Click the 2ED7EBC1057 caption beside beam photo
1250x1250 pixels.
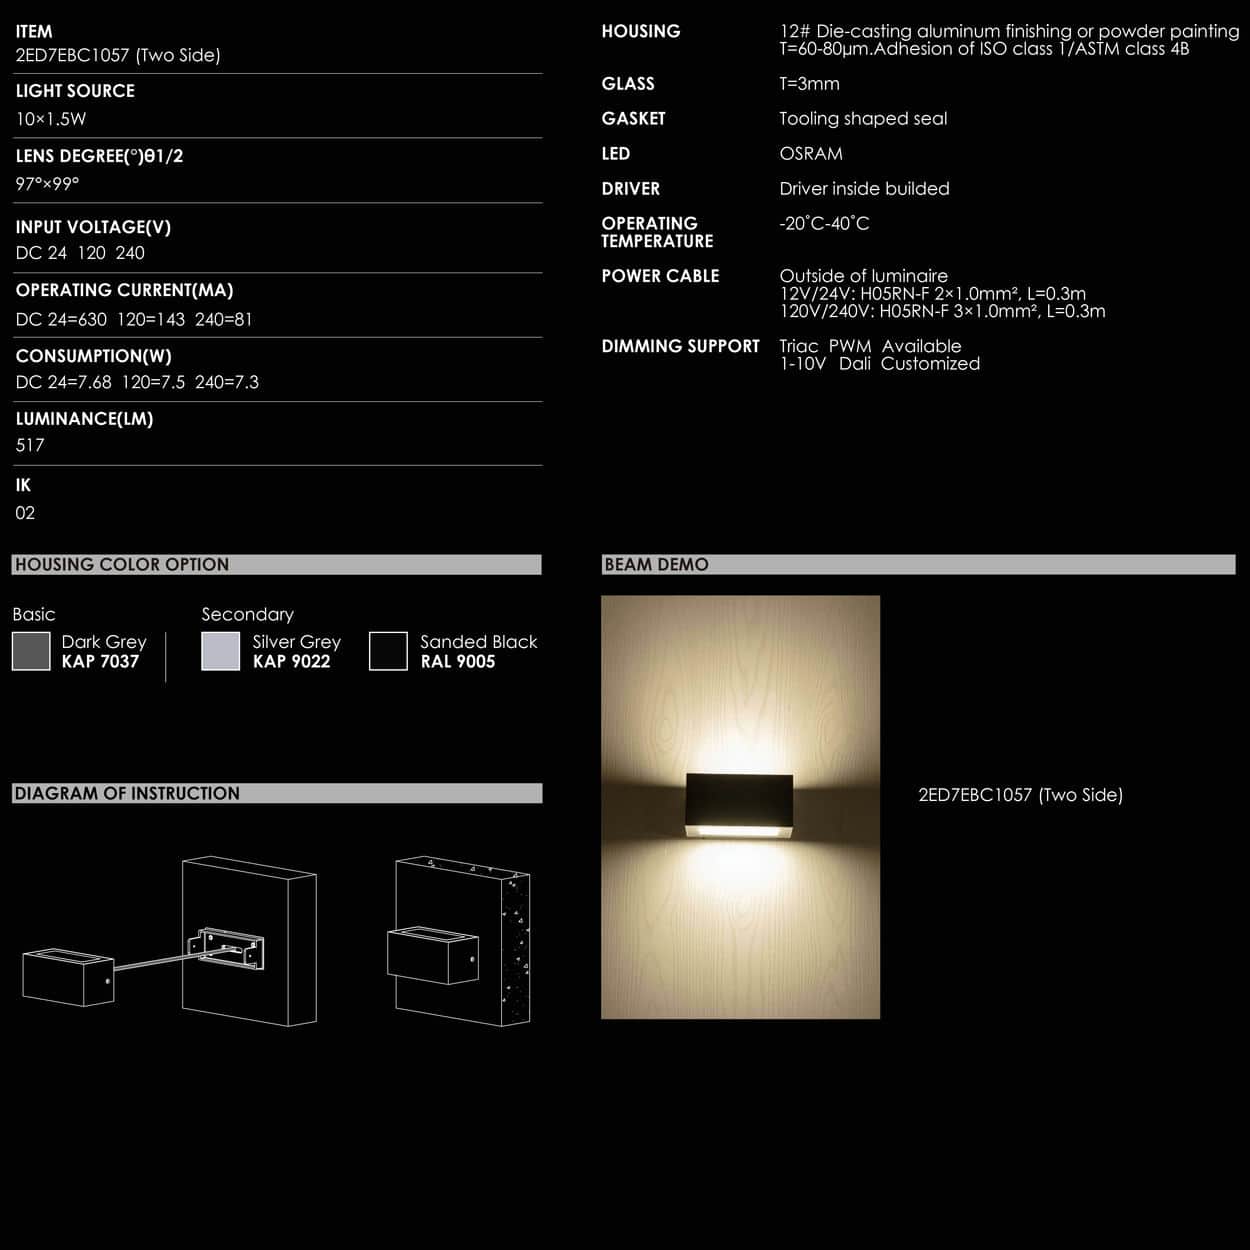[1020, 795]
